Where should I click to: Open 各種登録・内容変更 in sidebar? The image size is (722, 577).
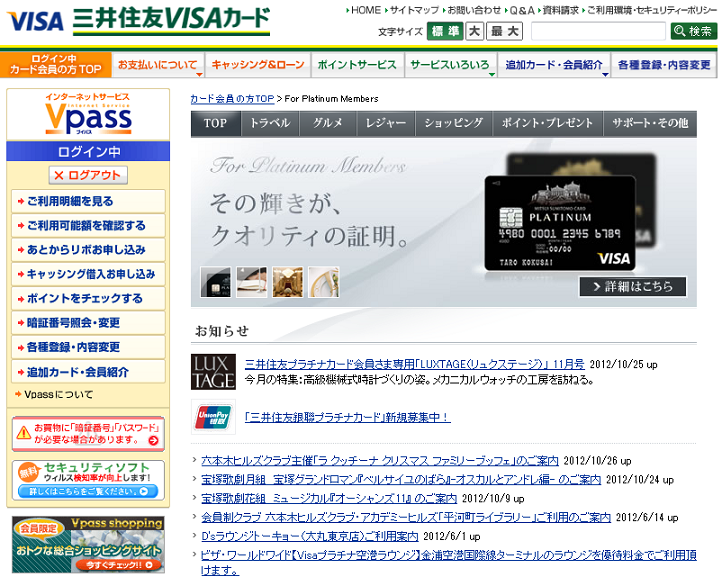tap(88, 347)
